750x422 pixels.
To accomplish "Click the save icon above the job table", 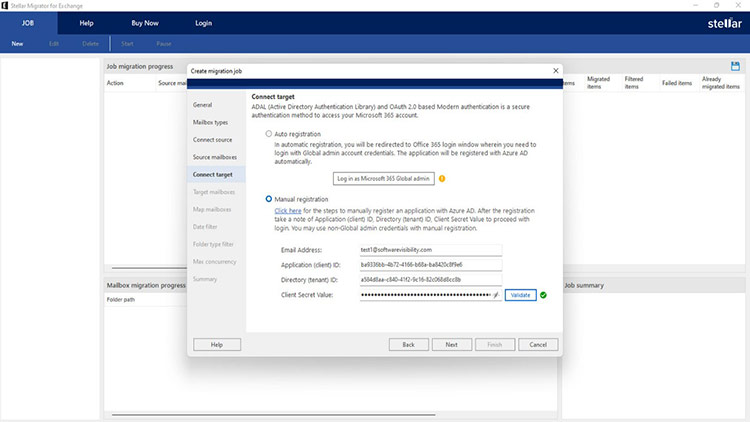I will tap(735, 66).
